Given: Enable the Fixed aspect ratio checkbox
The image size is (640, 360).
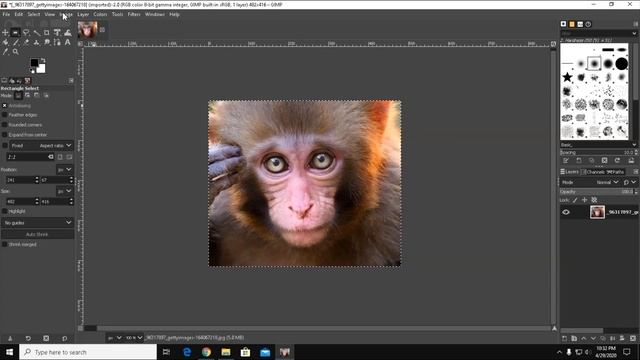Looking at the screenshot, I should click(x=5, y=145).
